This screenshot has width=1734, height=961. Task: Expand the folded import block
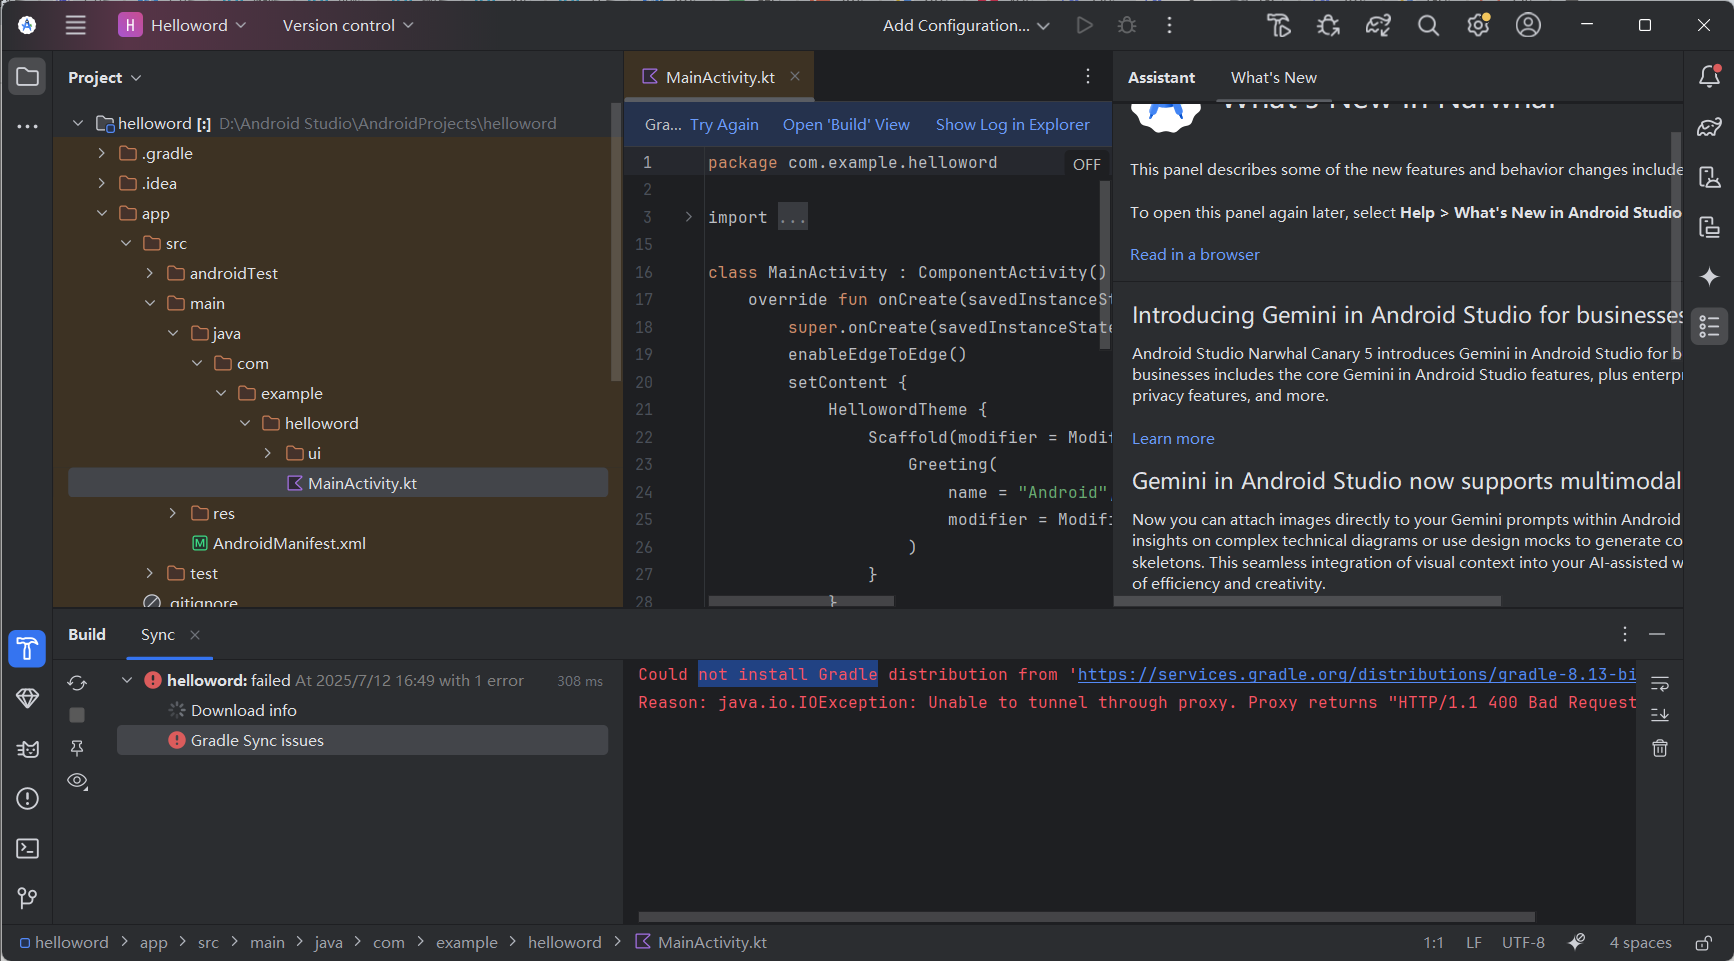click(x=689, y=217)
